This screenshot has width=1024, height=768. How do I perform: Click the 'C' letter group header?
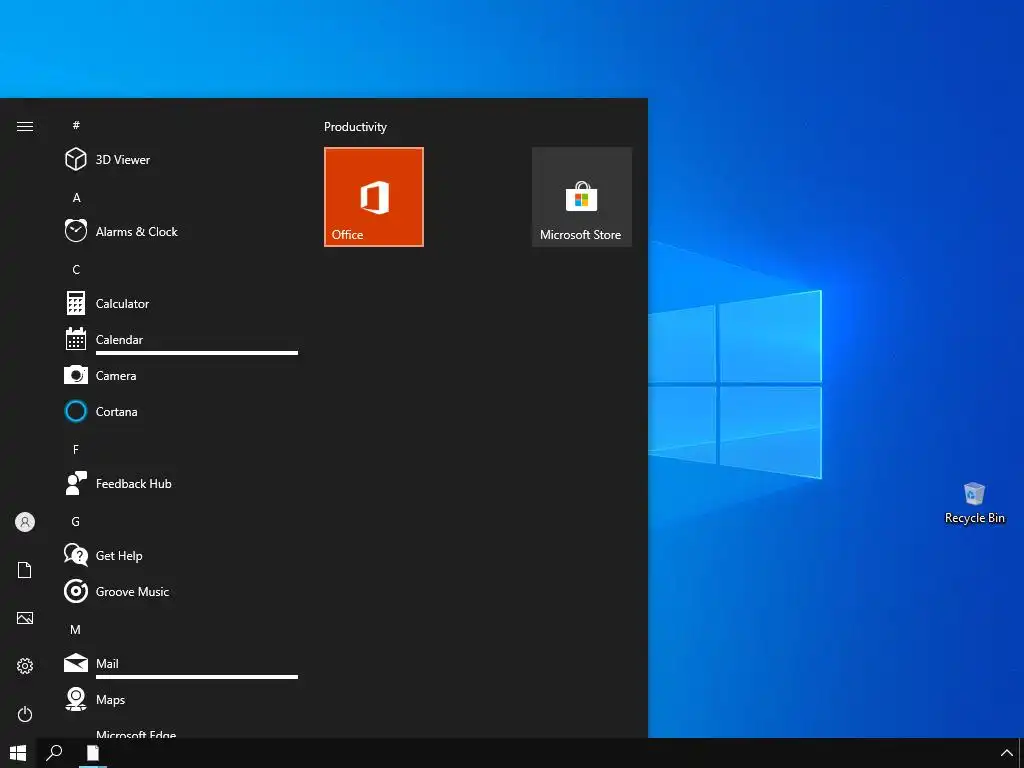pyautogui.click(x=76, y=270)
